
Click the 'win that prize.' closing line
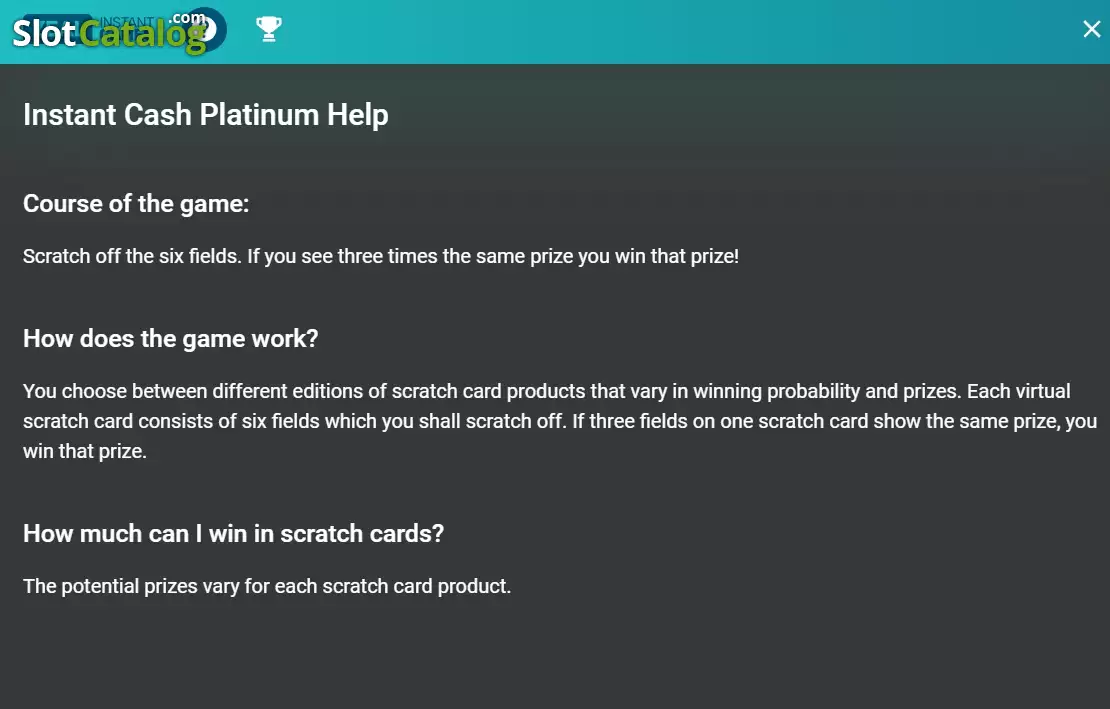(85, 451)
